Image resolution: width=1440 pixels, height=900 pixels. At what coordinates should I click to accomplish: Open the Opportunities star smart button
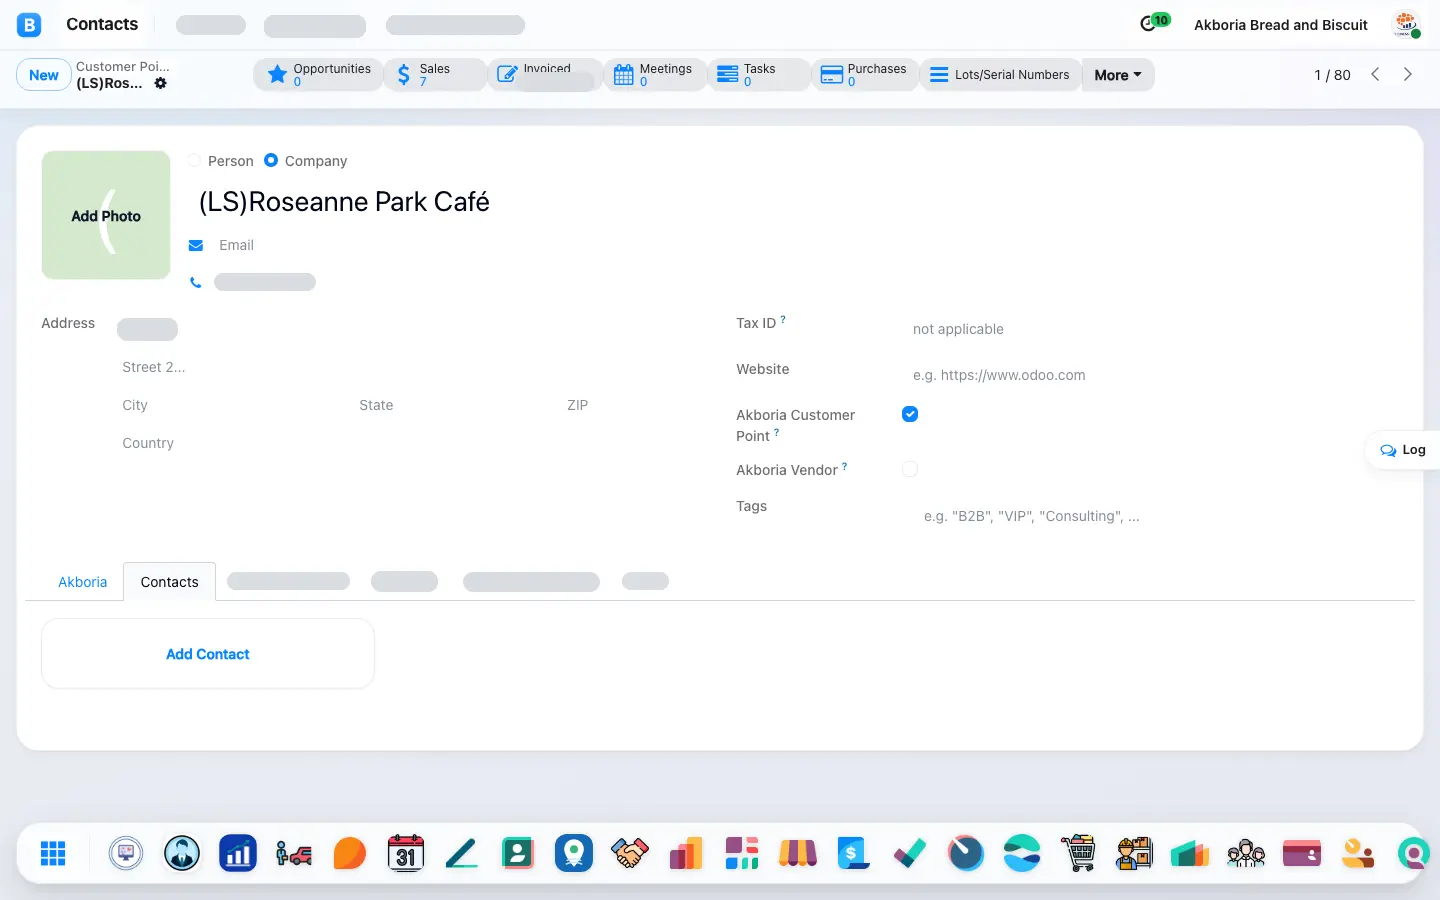click(319, 75)
